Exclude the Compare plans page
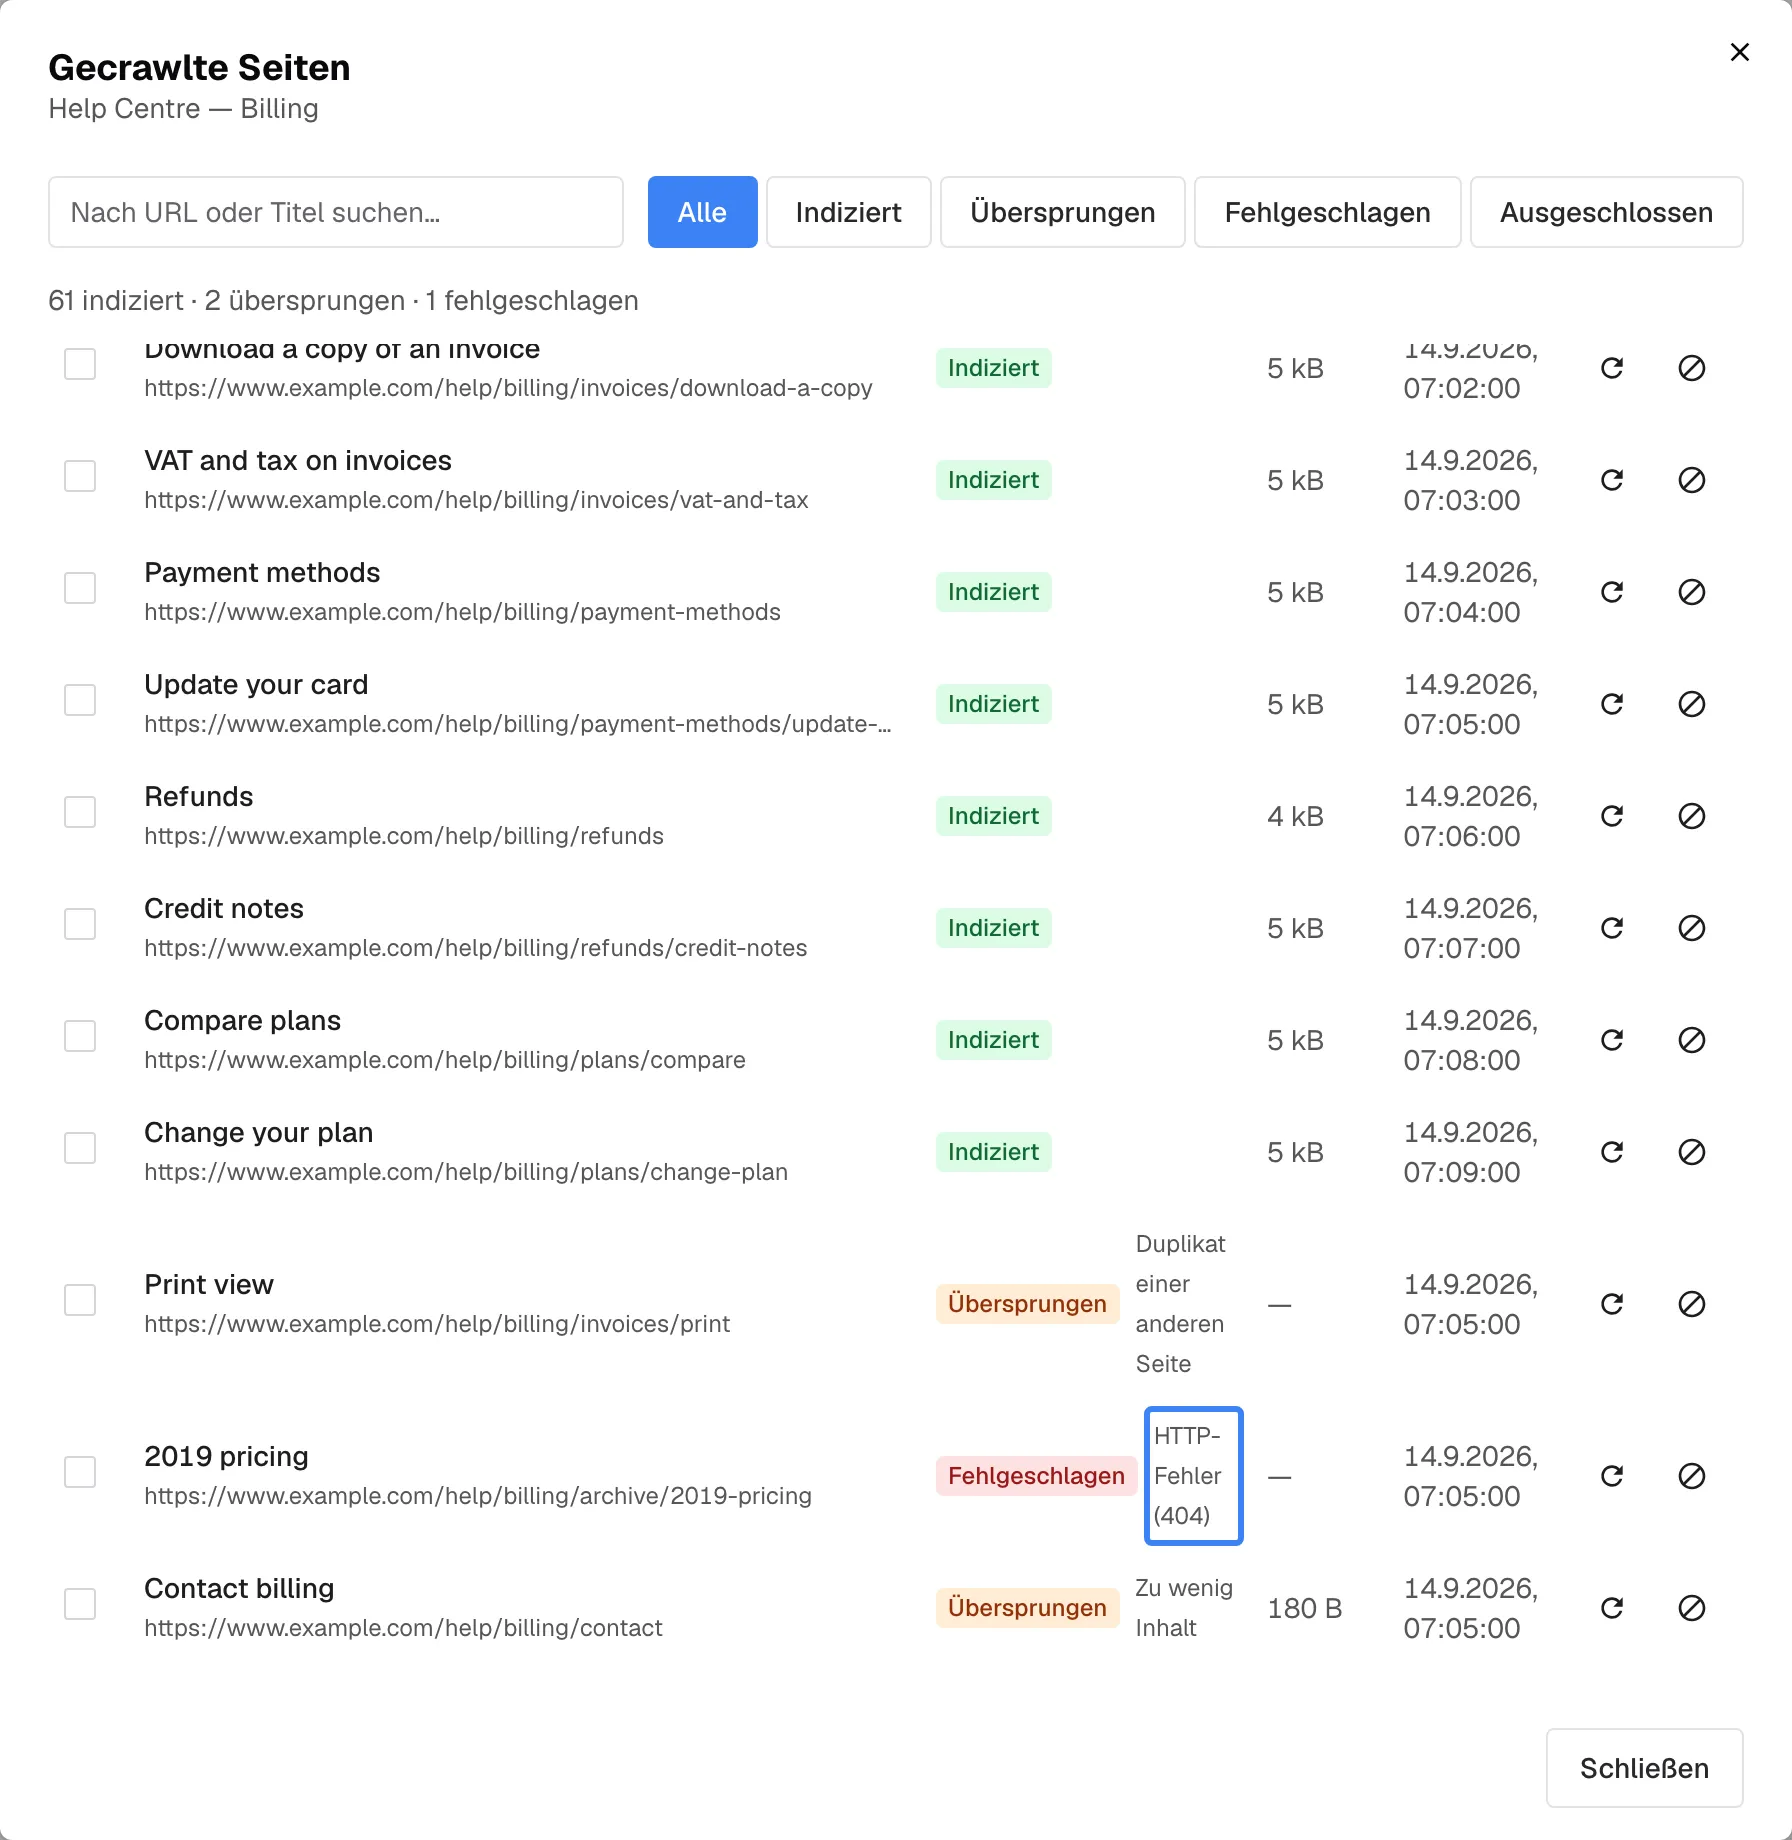This screenshot has height=1840, width=1792. [x=1691, y=1040]
